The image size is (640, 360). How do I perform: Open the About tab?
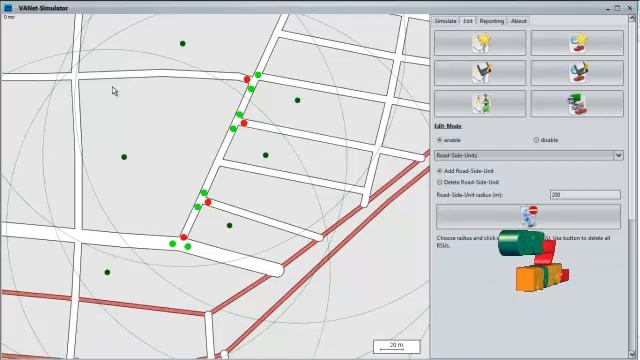[519, 21]
